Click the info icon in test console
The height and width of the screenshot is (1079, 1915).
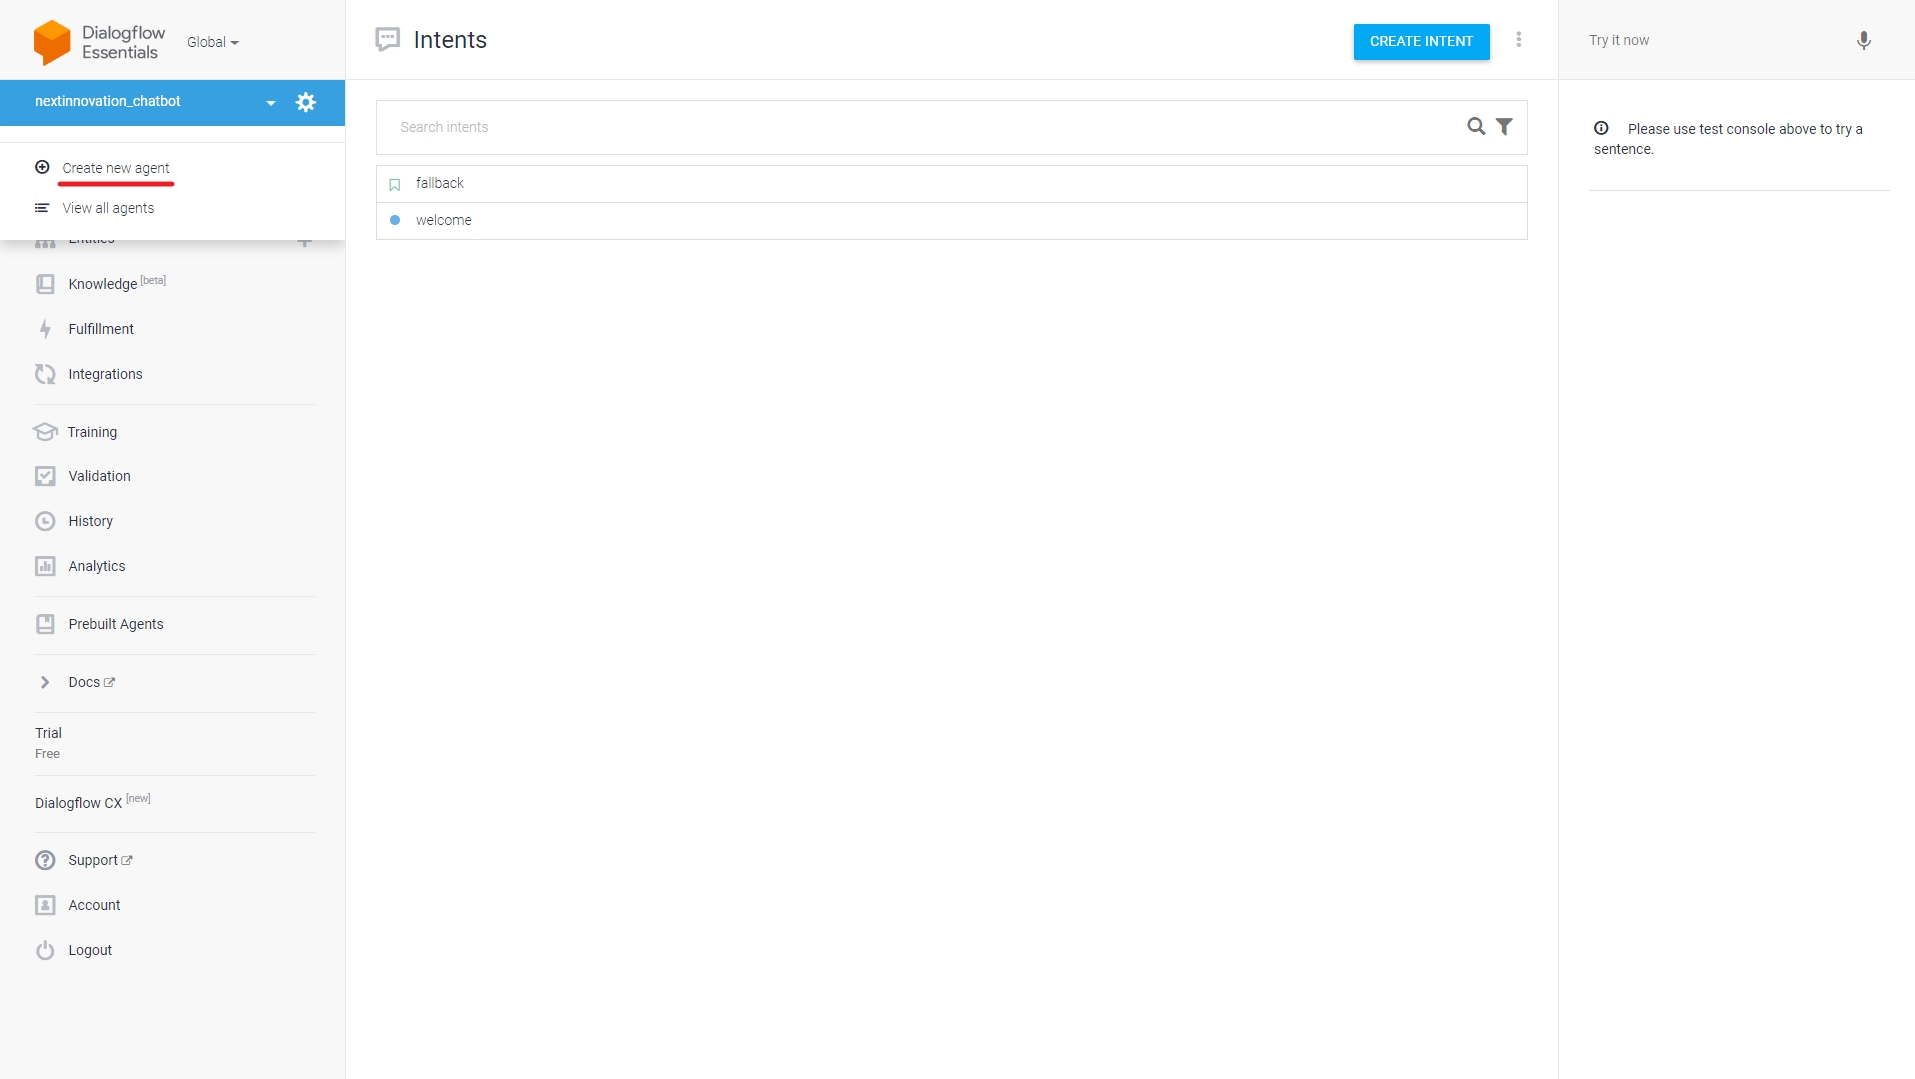1600,128
